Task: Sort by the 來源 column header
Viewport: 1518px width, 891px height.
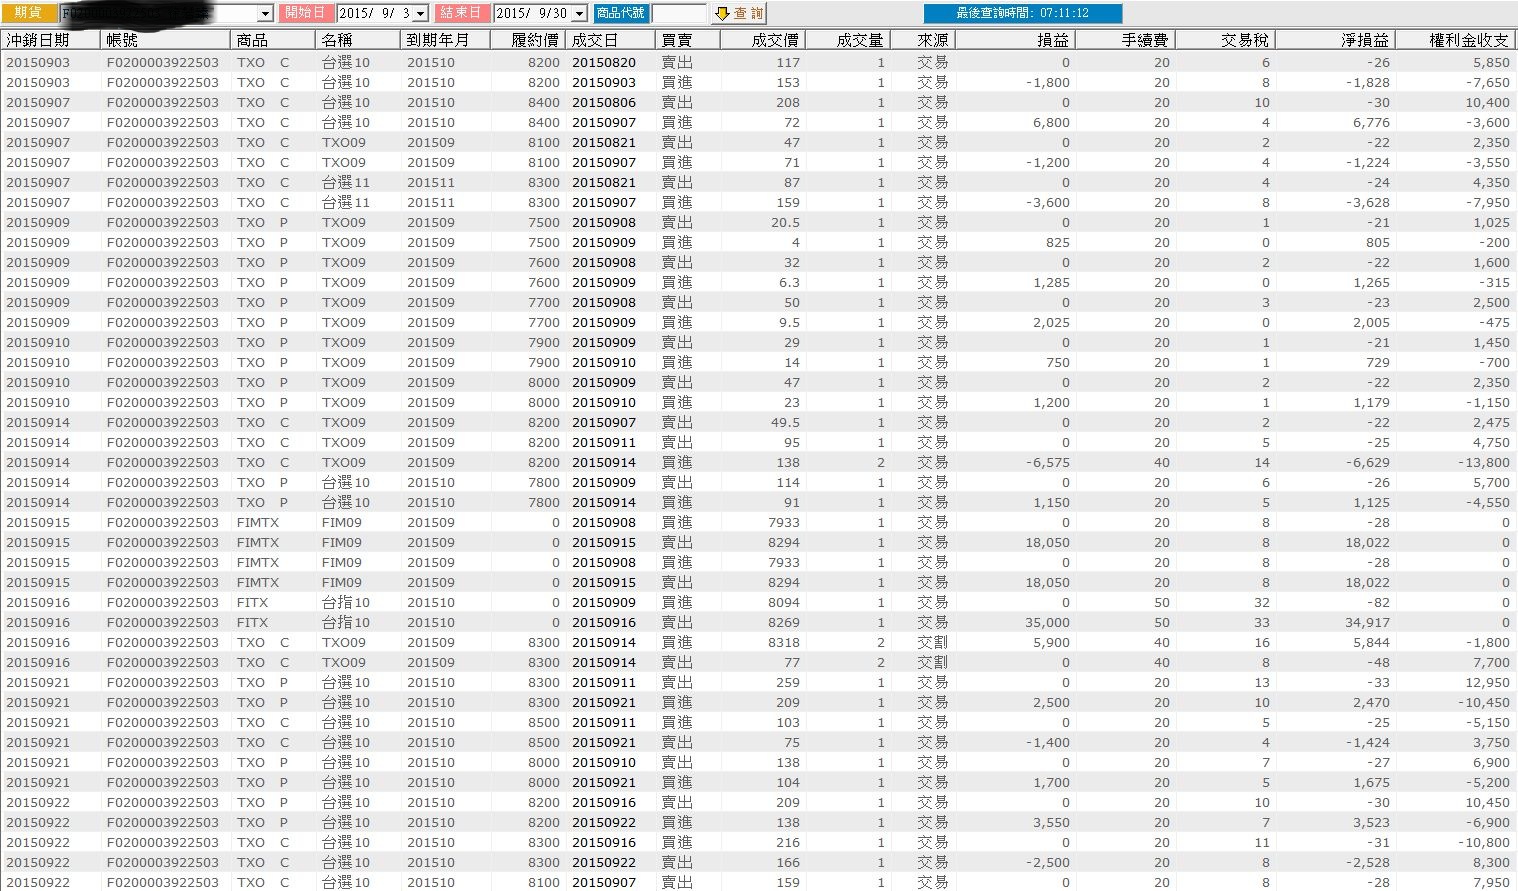Action: click(x=922, y=40)
